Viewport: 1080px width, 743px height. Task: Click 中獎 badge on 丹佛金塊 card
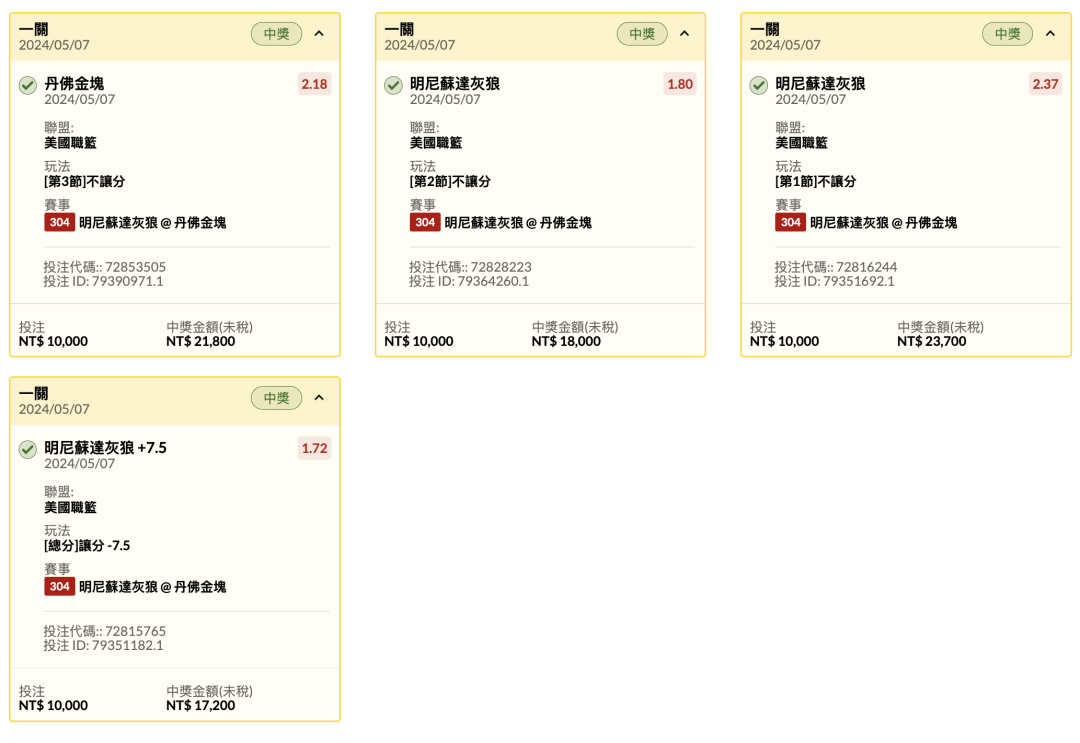click(x=277, y=34)
